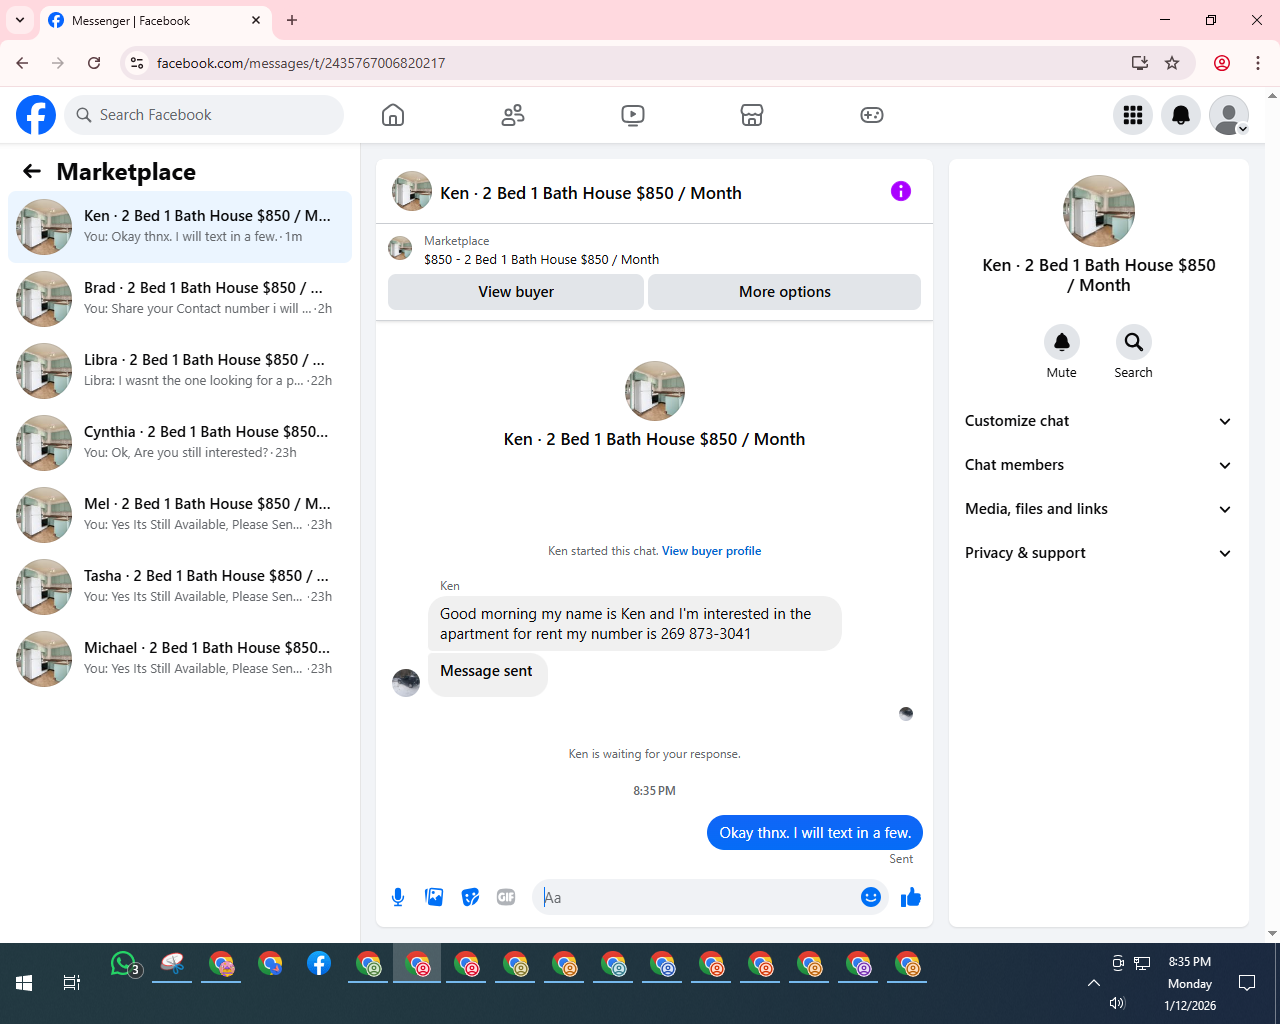
Task: Open the purple conversation information icon
Action: (x=901, y=191)
